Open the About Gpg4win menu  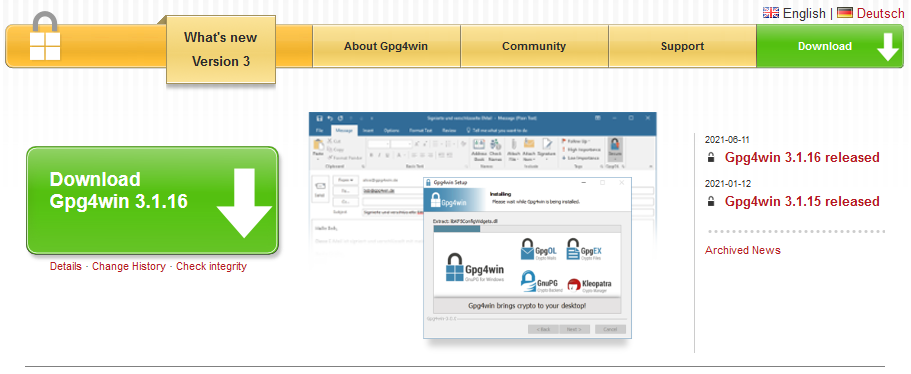386,46
